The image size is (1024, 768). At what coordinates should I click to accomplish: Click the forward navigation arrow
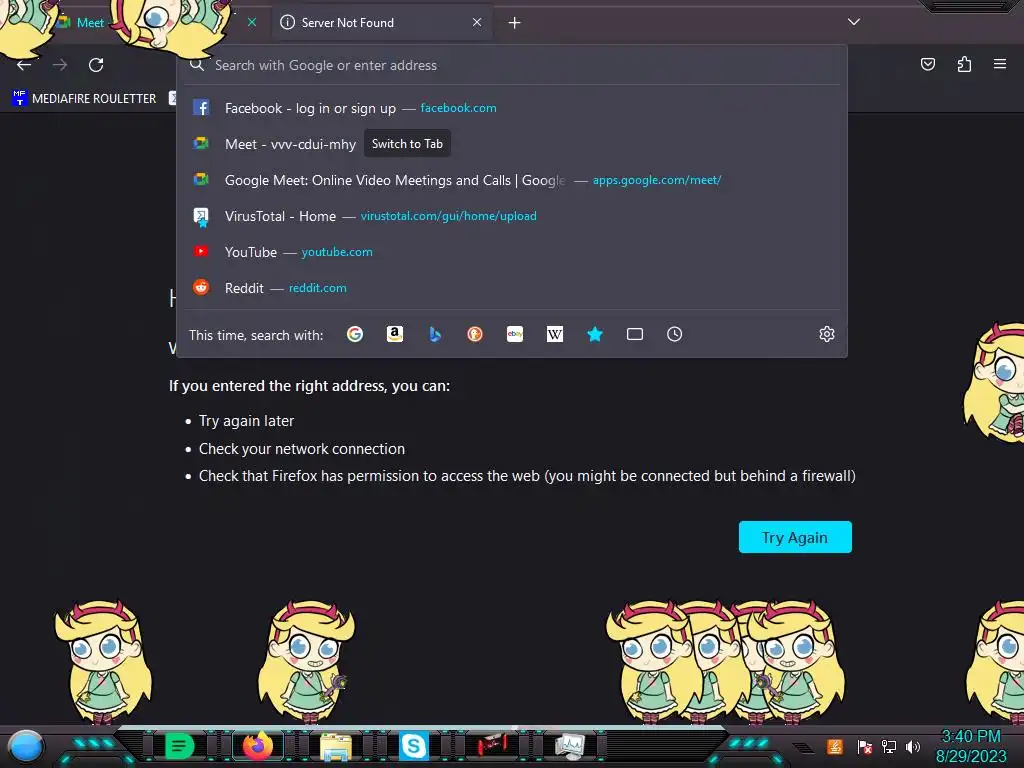click(60, 65)
